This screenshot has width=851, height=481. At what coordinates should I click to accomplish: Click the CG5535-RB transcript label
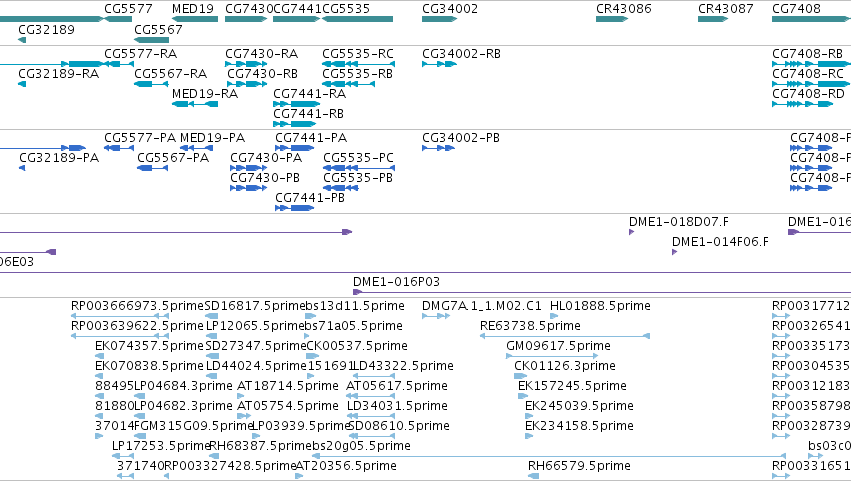click(x=357, y=74)
